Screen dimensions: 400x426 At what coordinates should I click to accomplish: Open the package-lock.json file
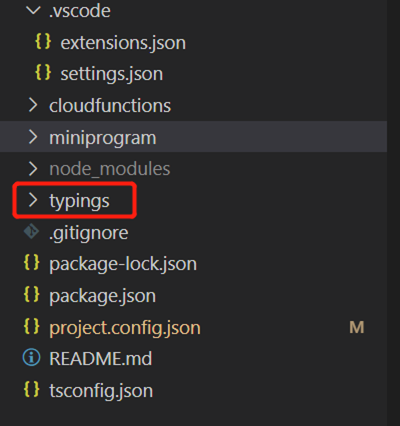(x=123, y=264)
